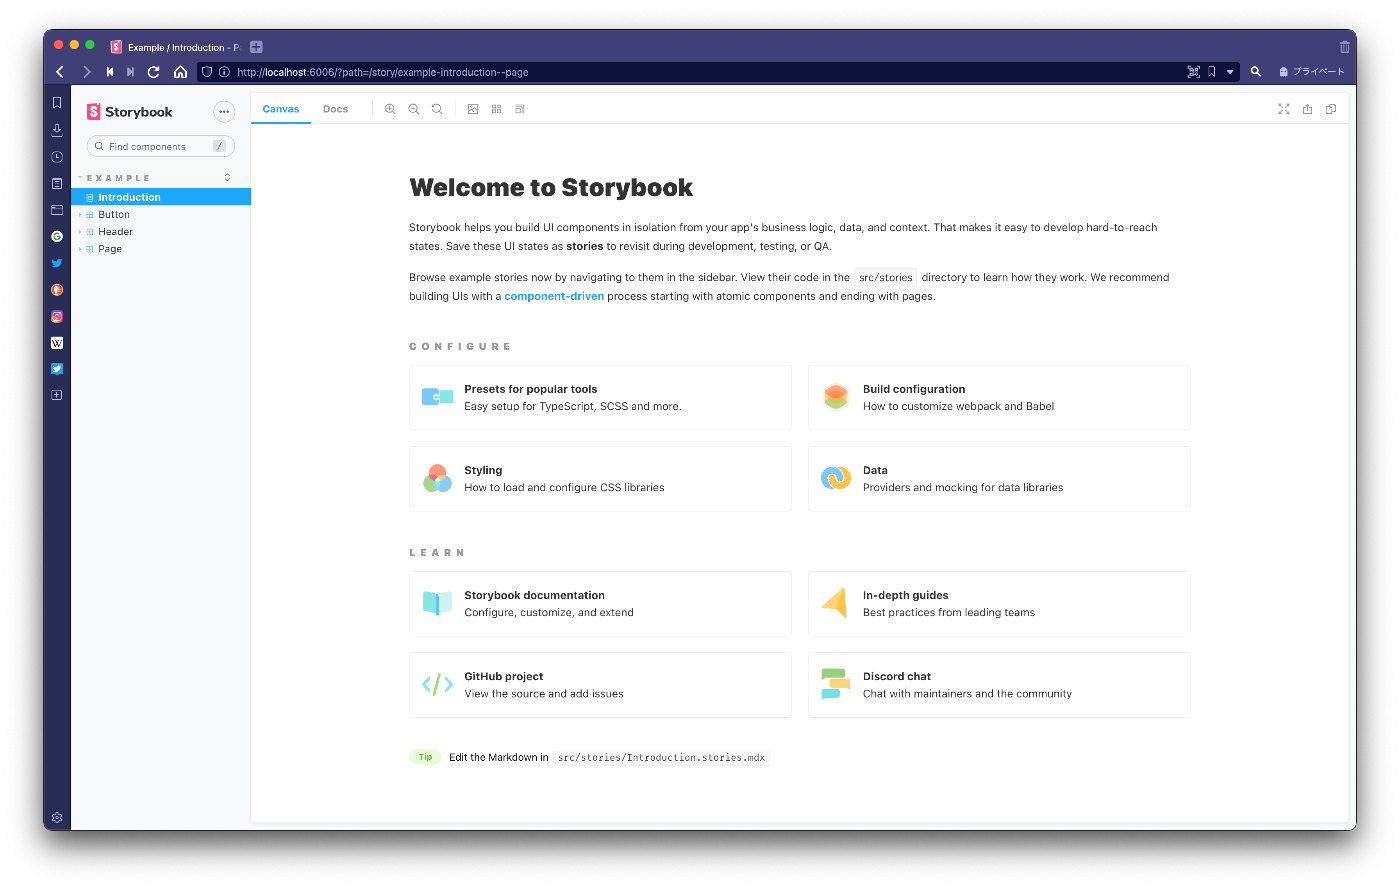Click the QR code icon in address bar
1400x888 pixels.
[x=1193, y=72]
